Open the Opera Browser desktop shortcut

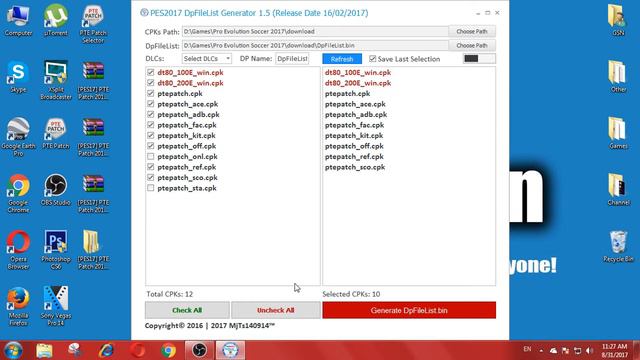18,250
